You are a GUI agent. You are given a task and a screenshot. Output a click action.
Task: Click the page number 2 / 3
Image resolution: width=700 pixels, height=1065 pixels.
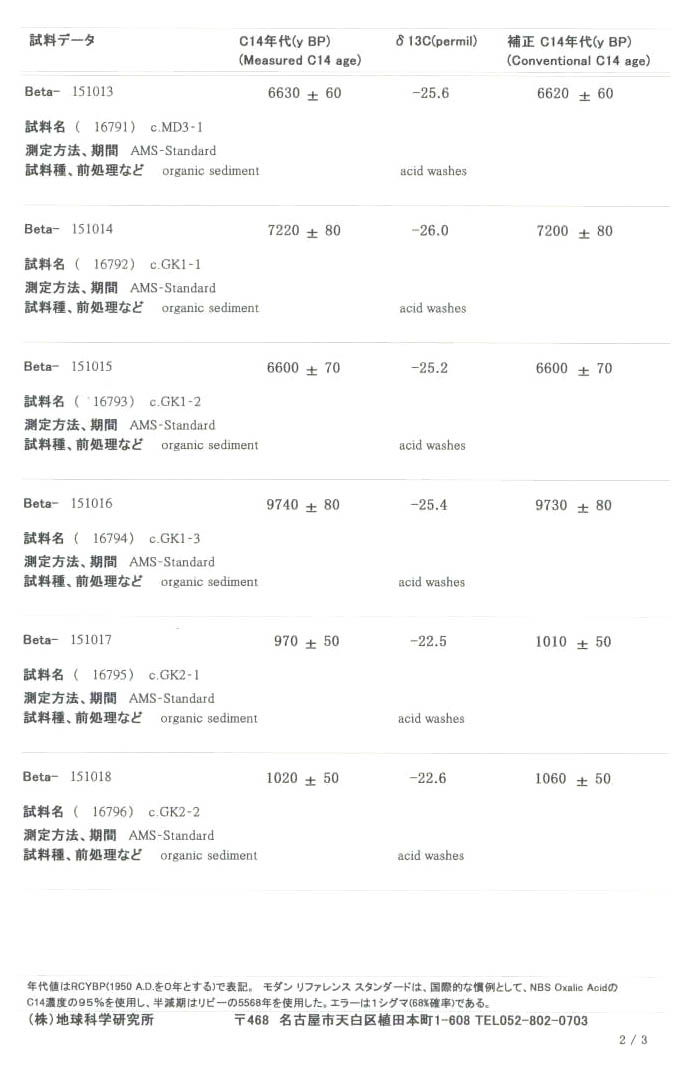pos(633,1040)
